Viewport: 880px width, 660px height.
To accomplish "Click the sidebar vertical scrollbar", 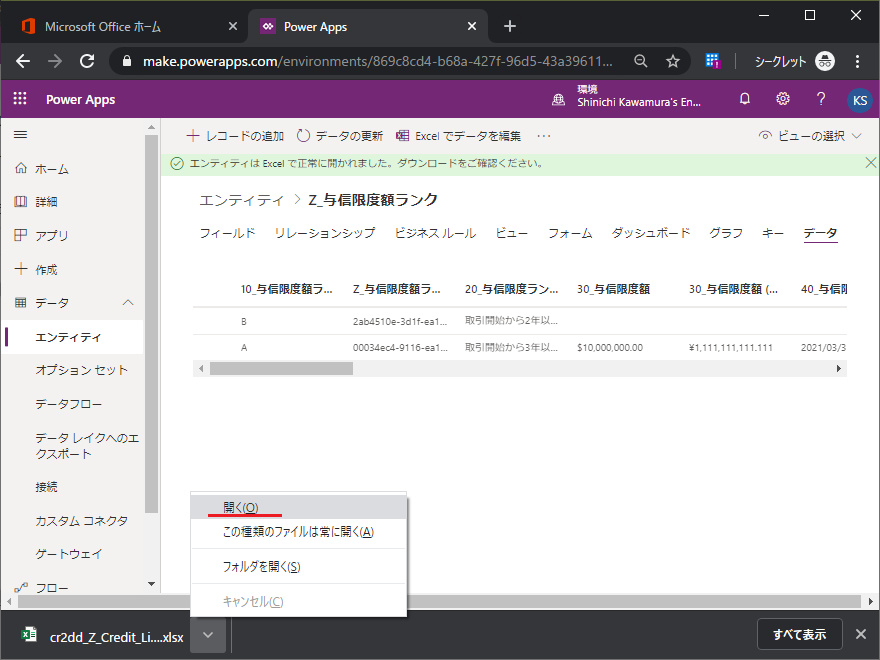I will [x=151, y=323].
